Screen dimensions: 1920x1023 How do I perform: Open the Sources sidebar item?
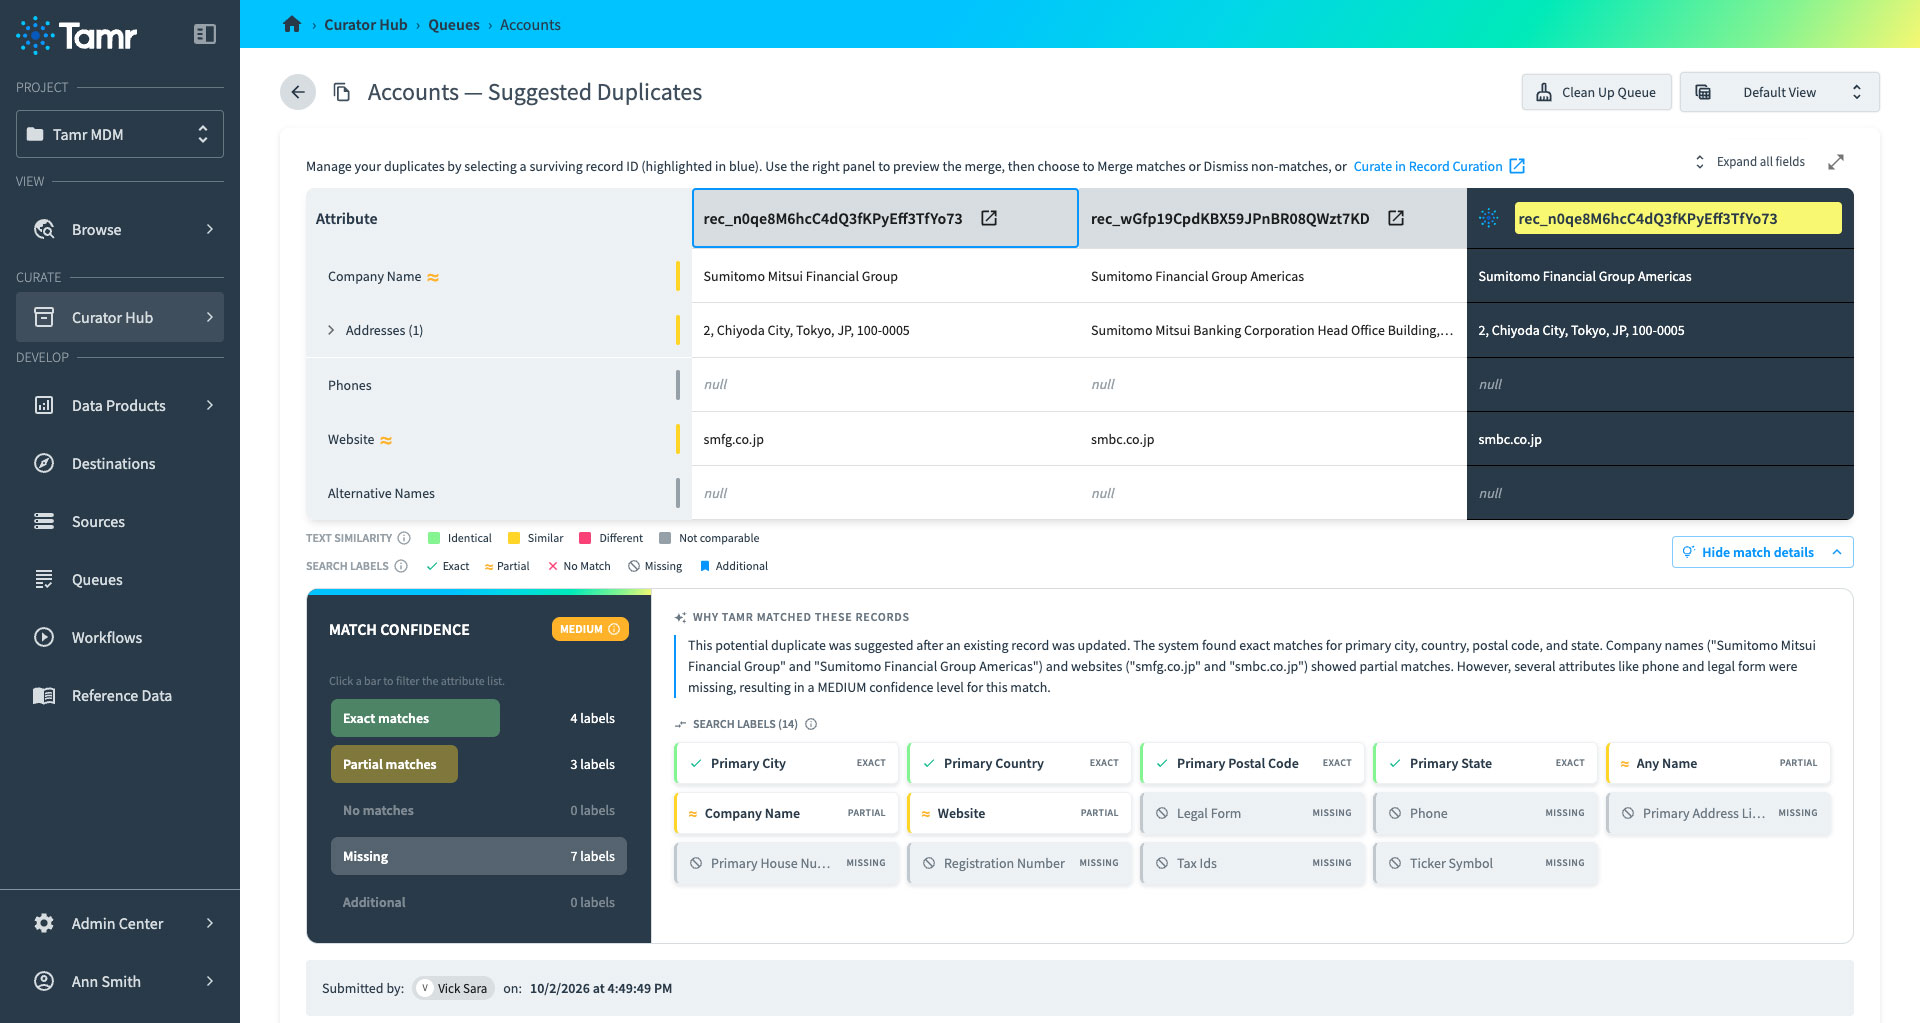pos(120,522)
